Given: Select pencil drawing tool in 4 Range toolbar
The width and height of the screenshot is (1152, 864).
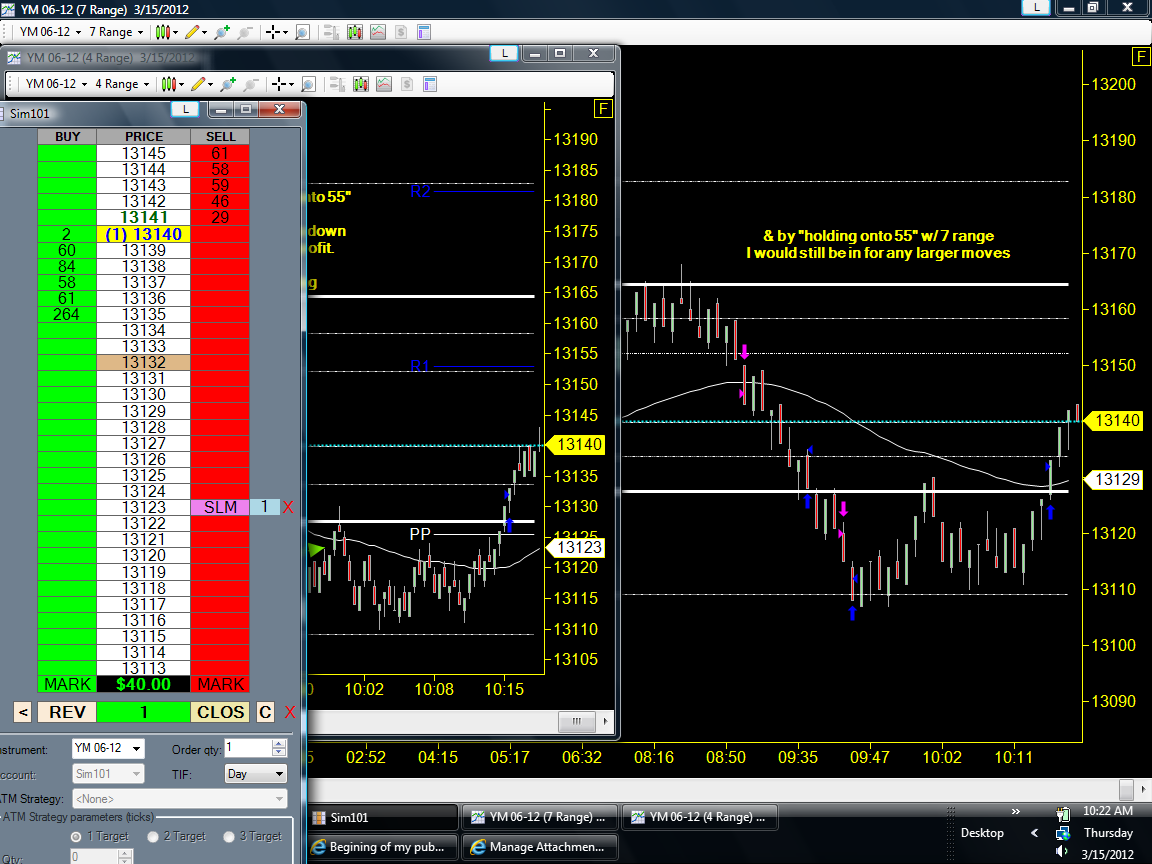Looking at the screenshot, I should (198, 84).
